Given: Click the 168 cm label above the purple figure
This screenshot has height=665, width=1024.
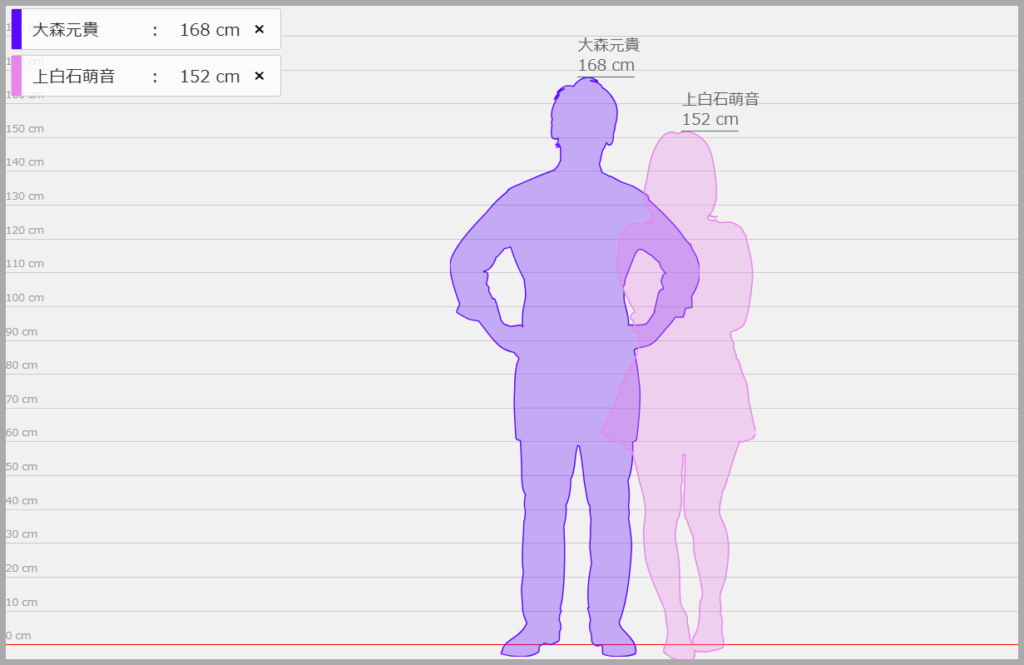Looking at the screenshot, I should (606, 66).
